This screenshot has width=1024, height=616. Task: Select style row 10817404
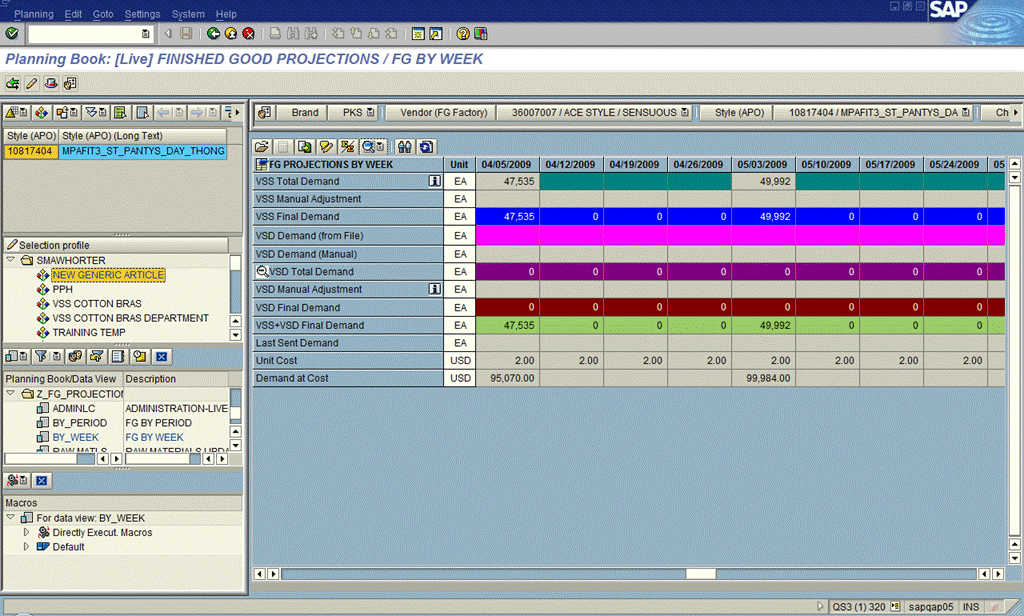(x=30, y=151)
